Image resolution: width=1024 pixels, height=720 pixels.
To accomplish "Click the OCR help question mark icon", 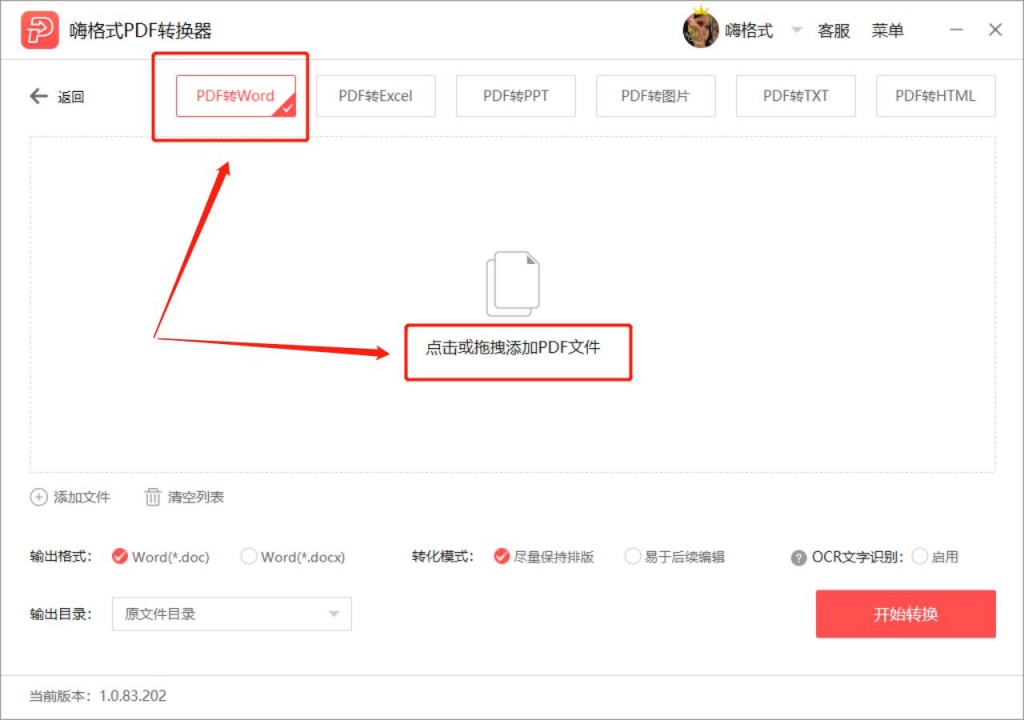I will pyautogui.click(x=798, y=558).
